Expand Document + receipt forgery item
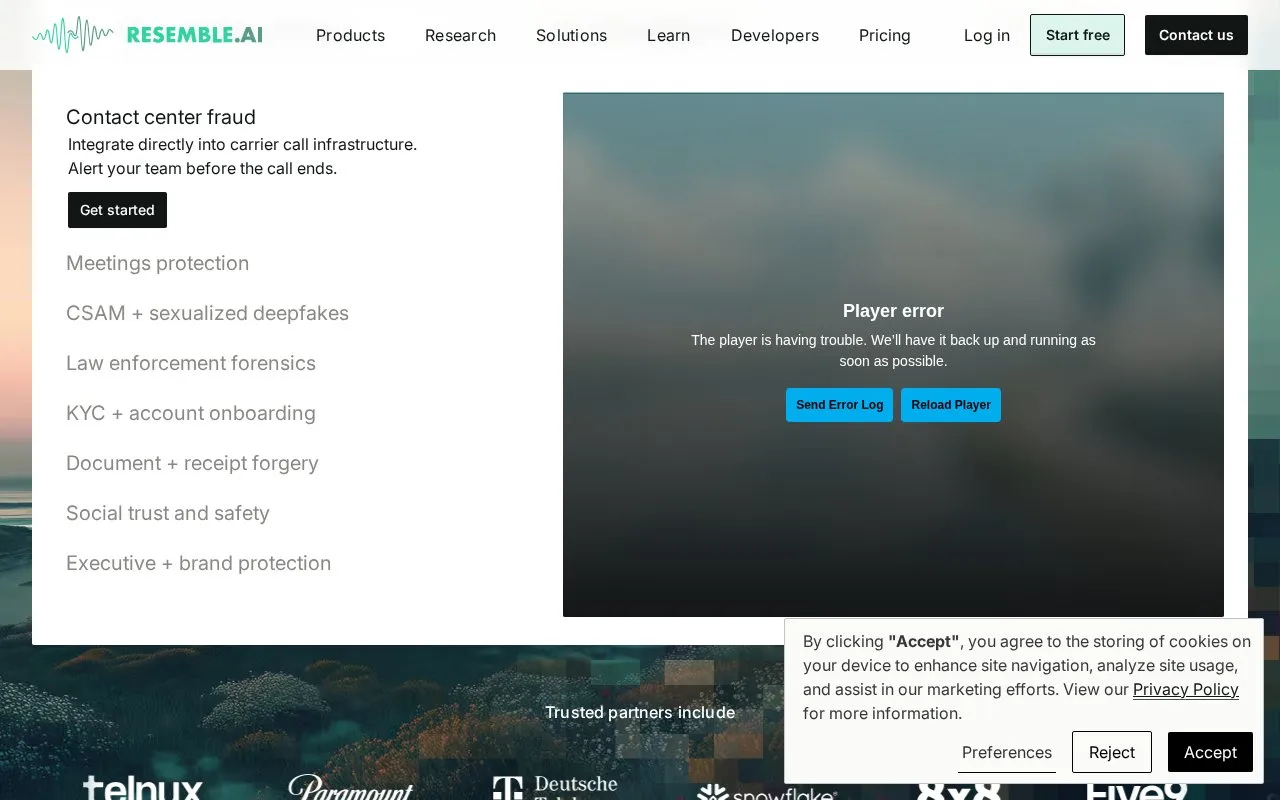 [192, 463]
